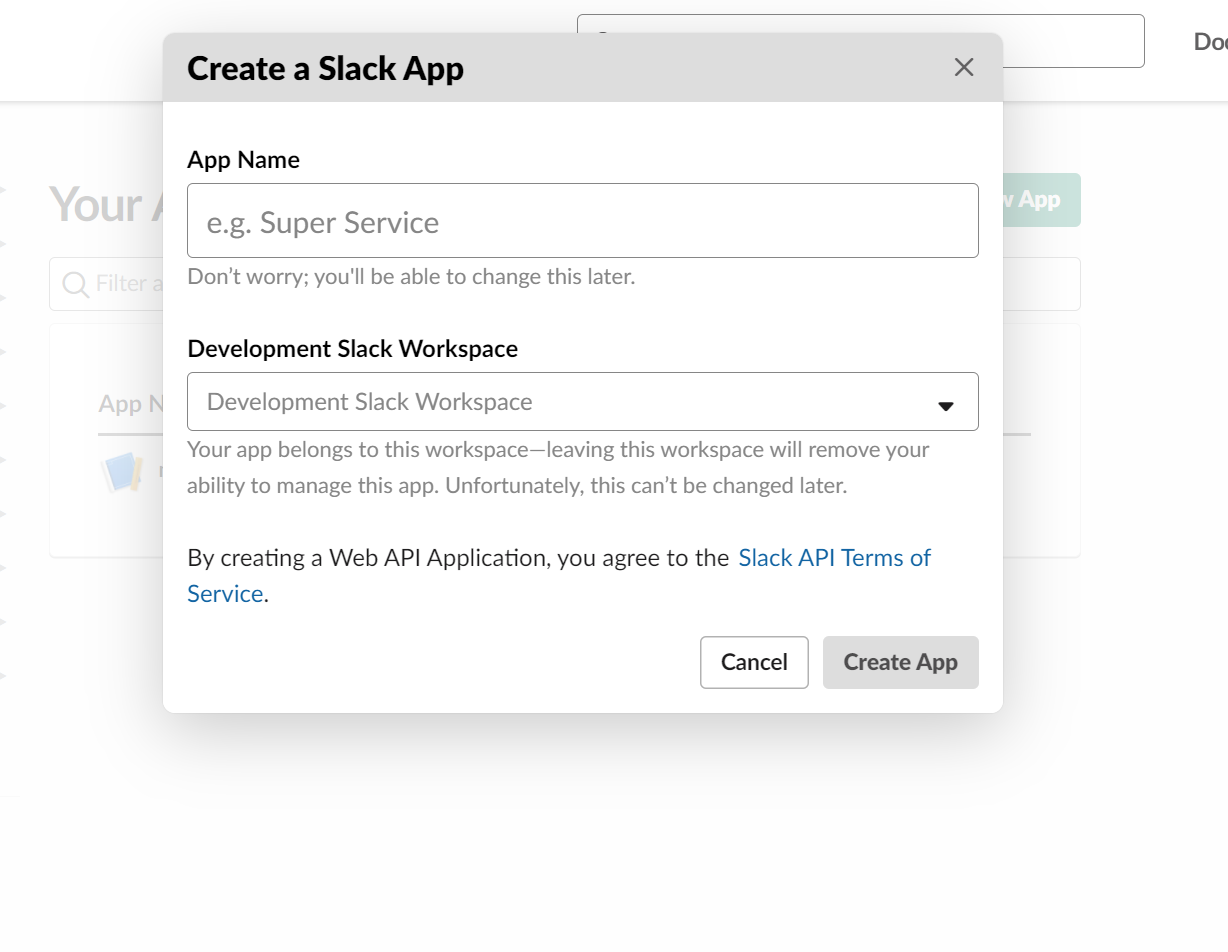
Task: Click the Filter apps field behind the dialog
Action: point(106,284)
